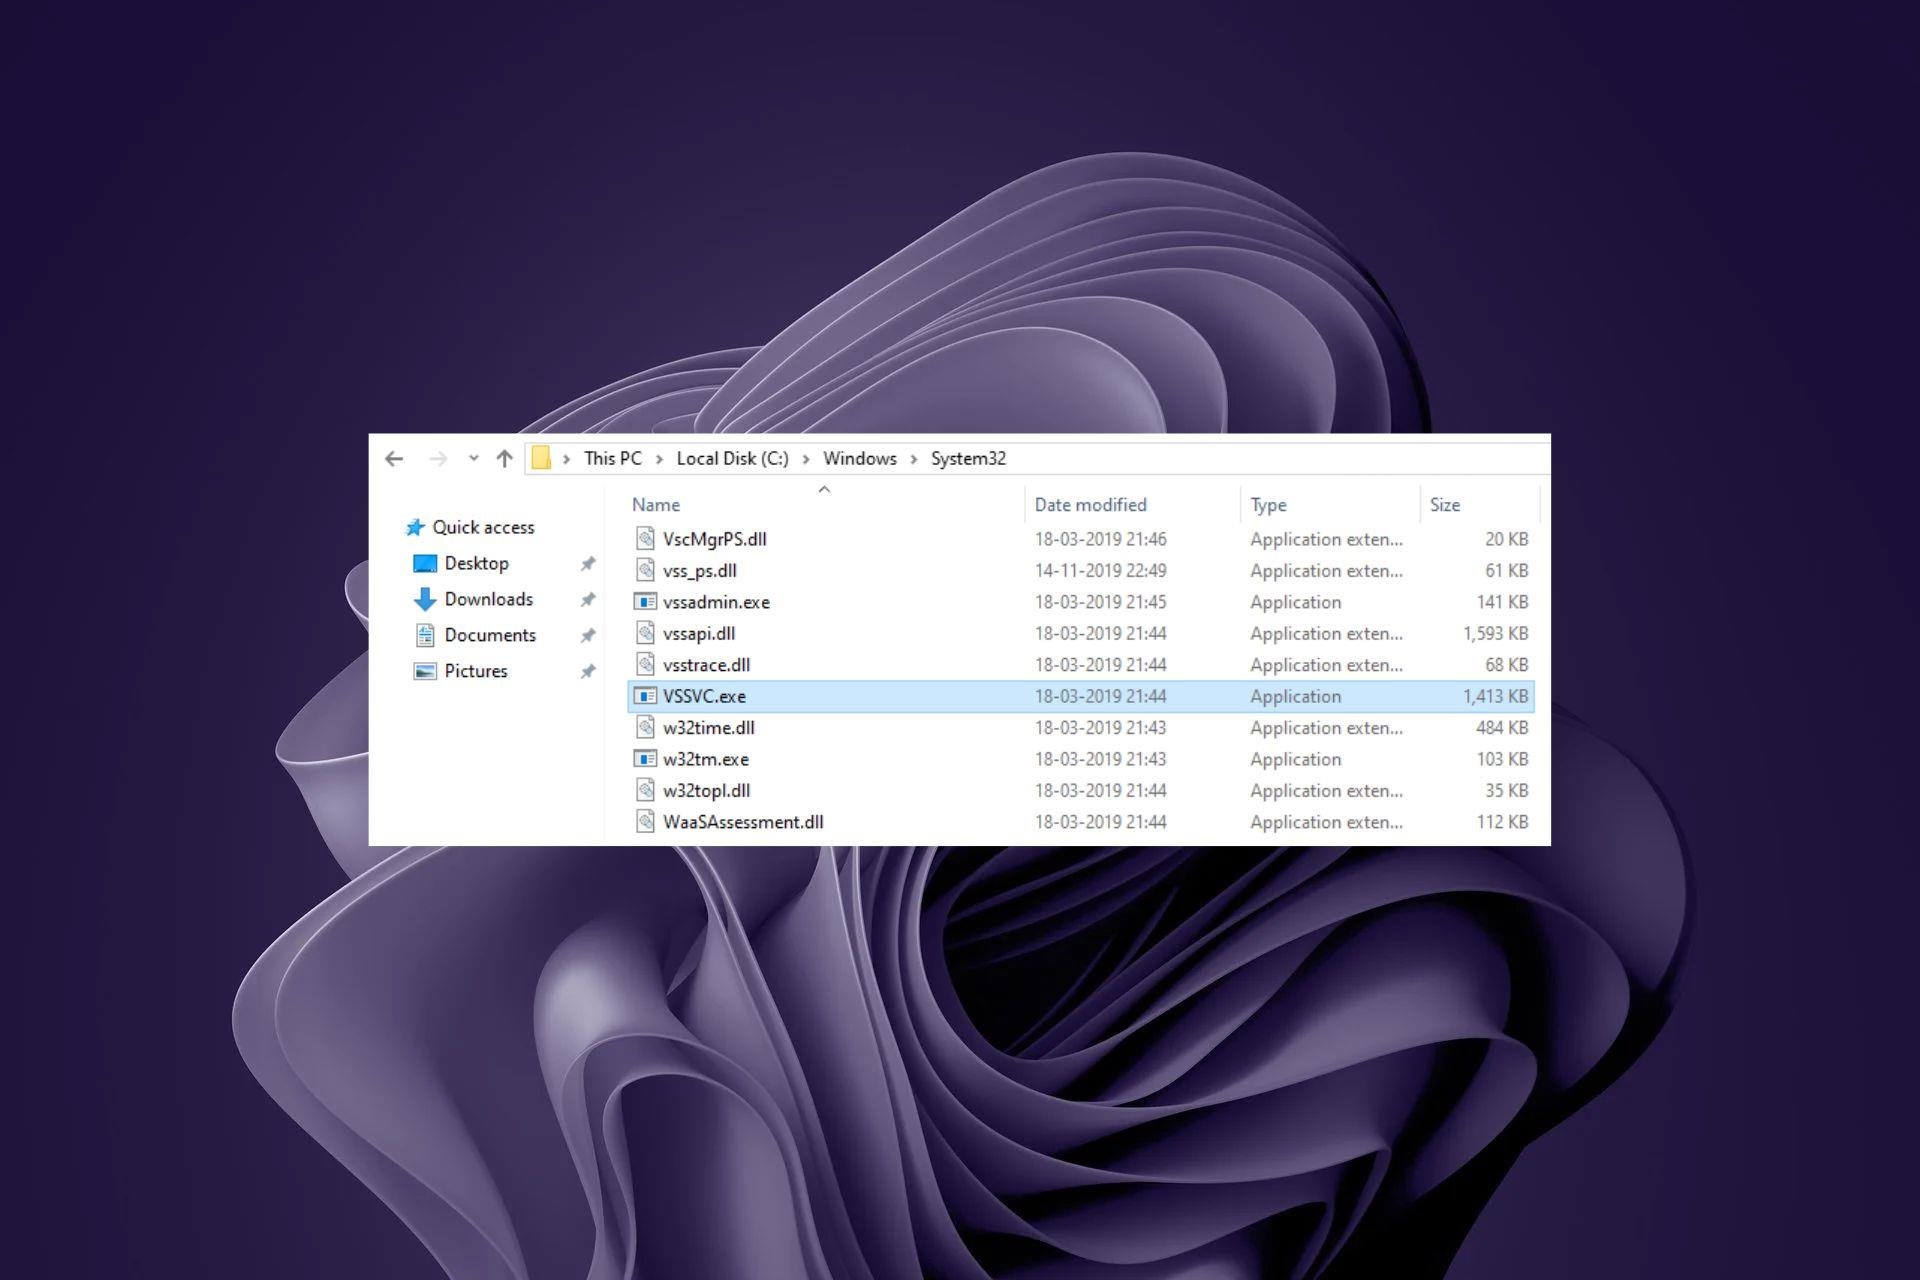Select the VscMgrPS.dll file
1920x1280 pixels.
click(714, 539)
